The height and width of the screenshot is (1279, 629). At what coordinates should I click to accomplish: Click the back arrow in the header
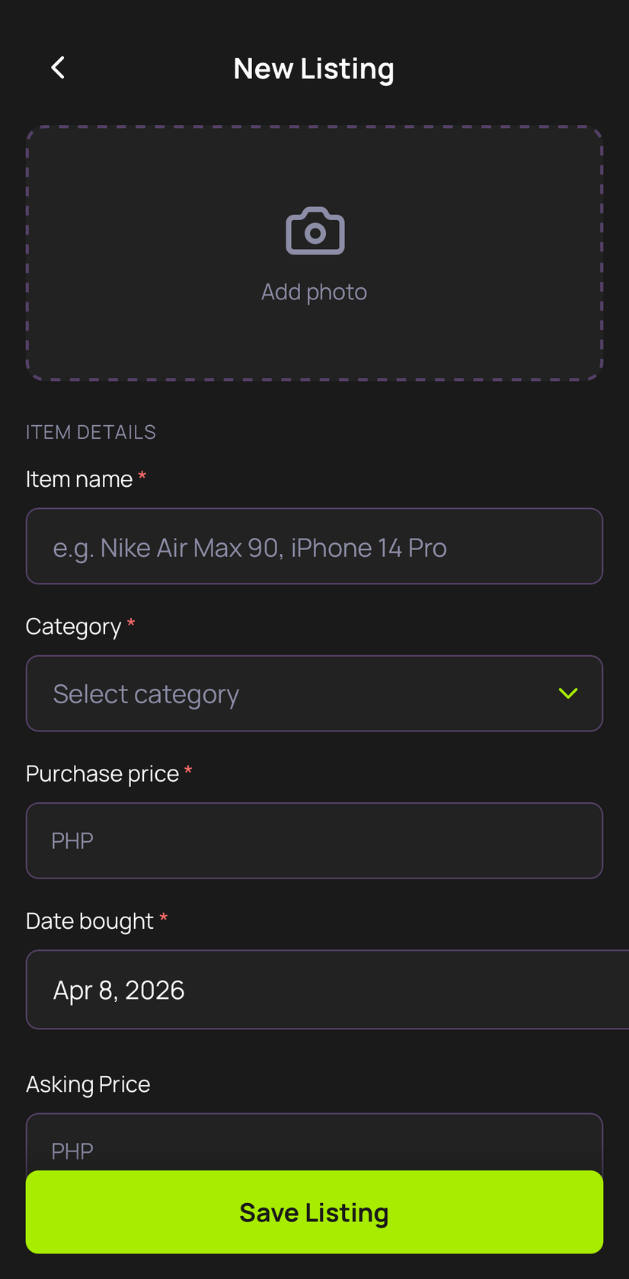(x=57, y=67)
